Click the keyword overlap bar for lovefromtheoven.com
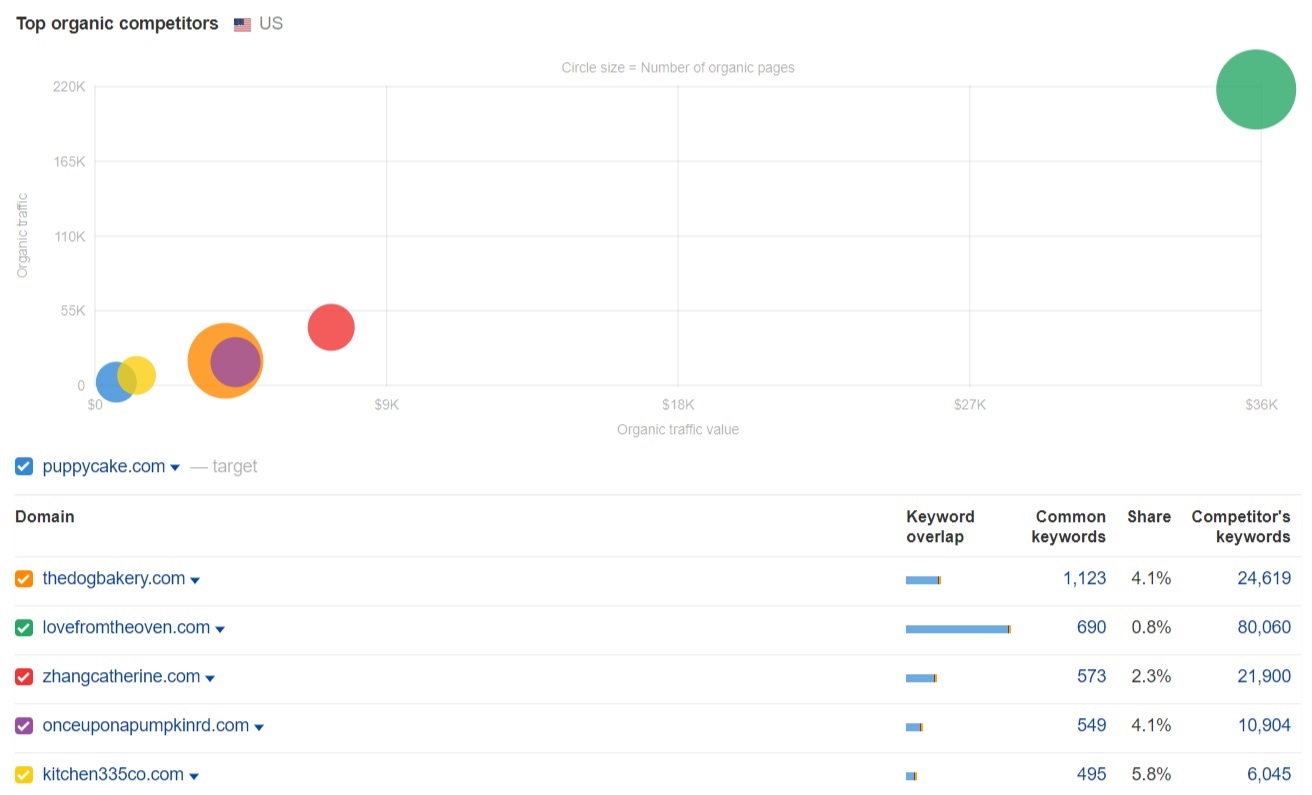Image resolution: width=1312 pixels, height=795 pixels. click(x=957, y=629)
